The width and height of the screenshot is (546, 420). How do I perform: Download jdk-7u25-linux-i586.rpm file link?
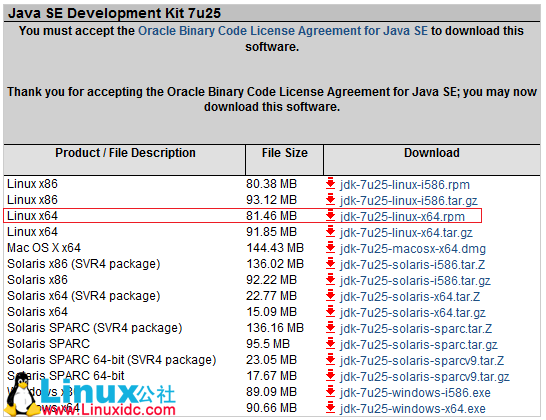[x=405, y=185]
